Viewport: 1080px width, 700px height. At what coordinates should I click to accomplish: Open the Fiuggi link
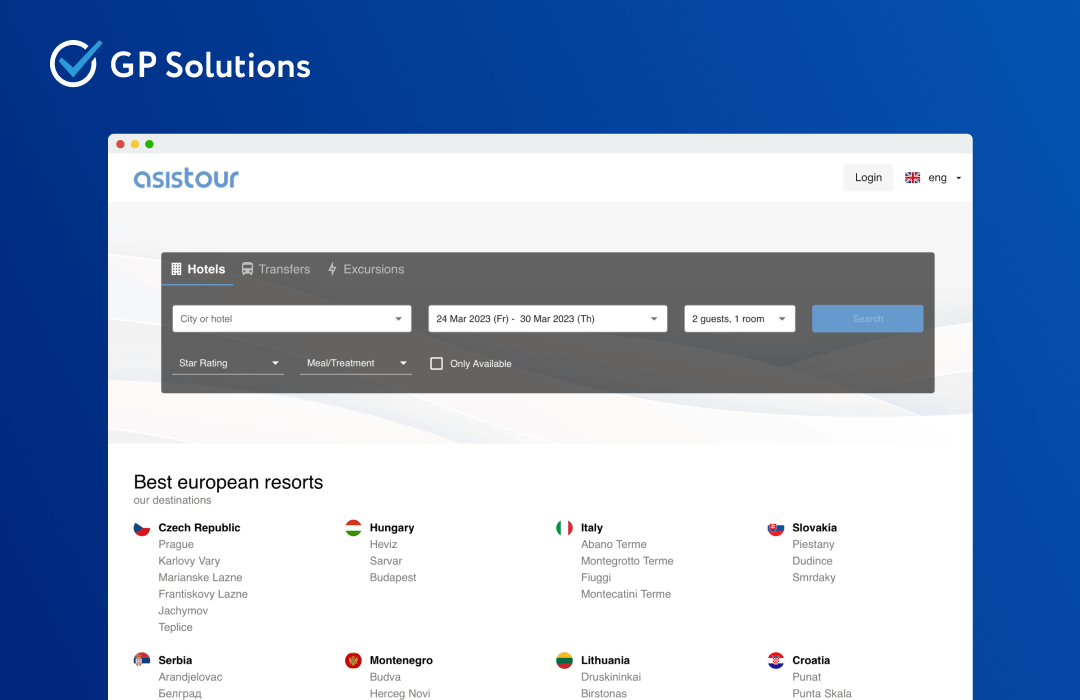tap(596, 577)
